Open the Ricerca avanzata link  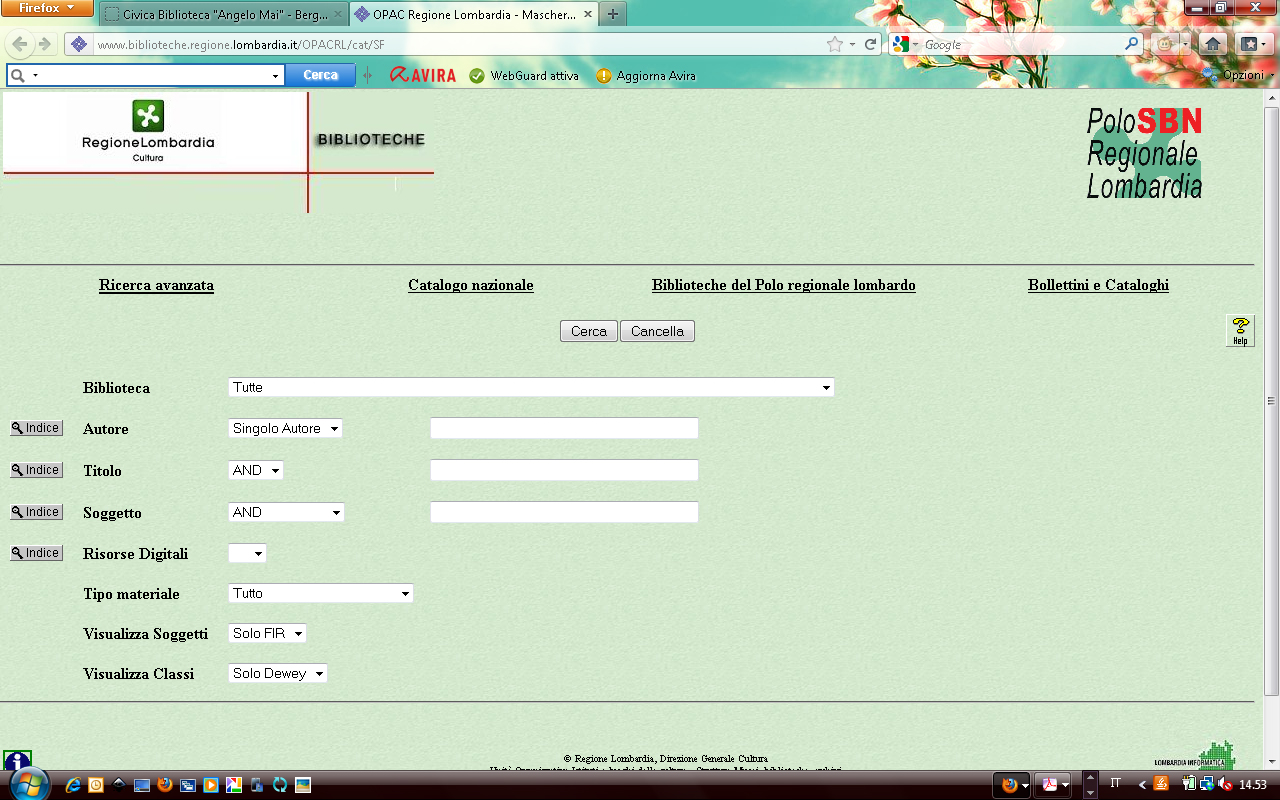(x=156, y=286)
